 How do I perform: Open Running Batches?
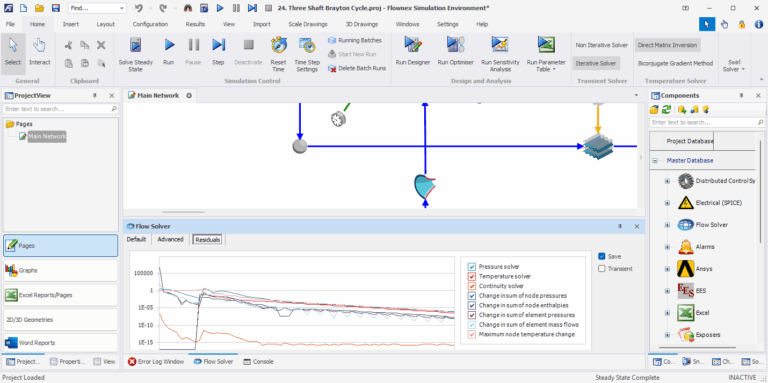click(355, 40)
